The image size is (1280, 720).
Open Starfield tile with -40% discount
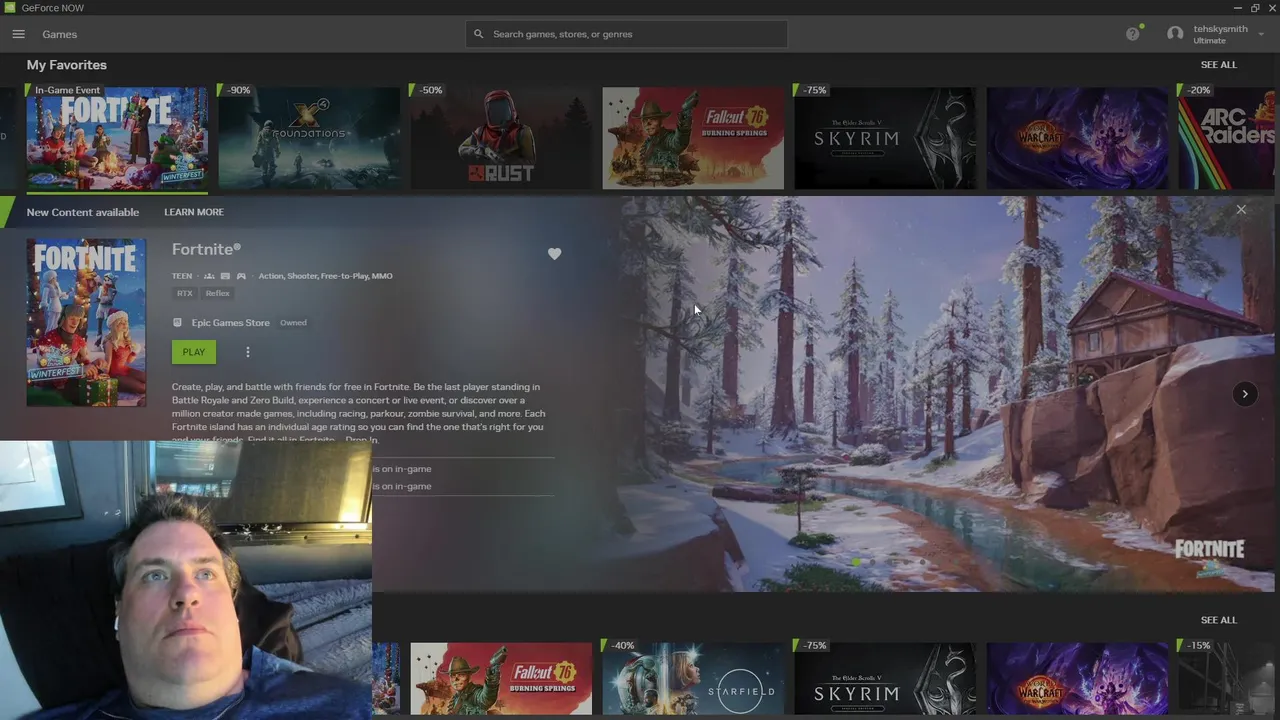pyautogui.click(x=693, y=679)
